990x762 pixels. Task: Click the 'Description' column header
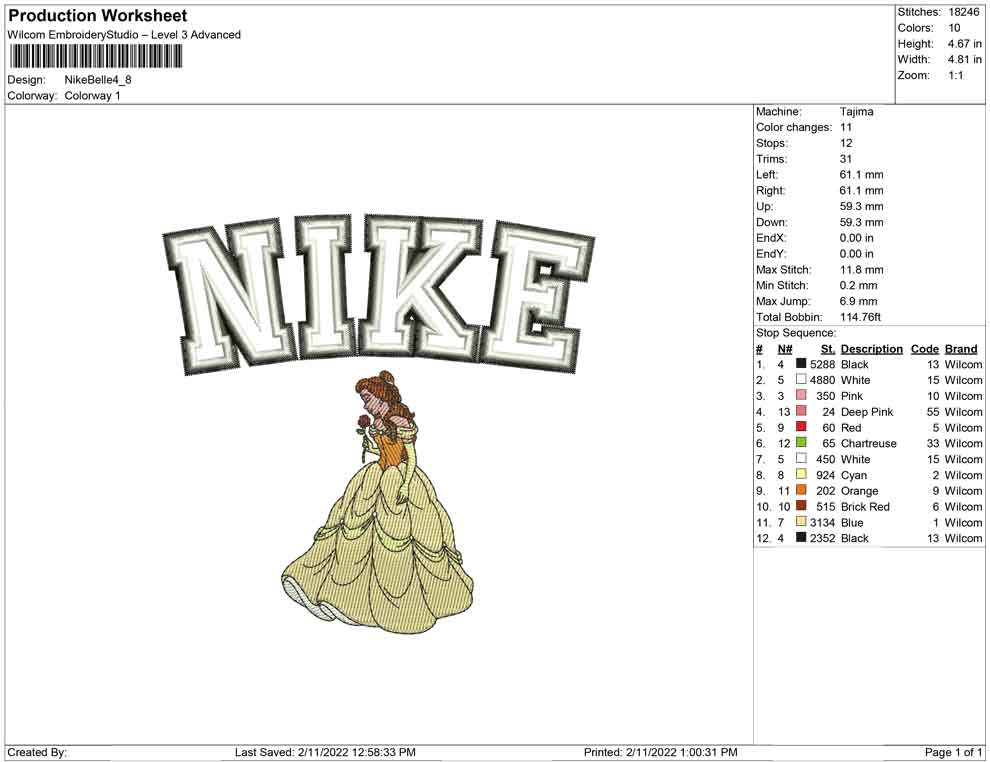pos(872,349)
